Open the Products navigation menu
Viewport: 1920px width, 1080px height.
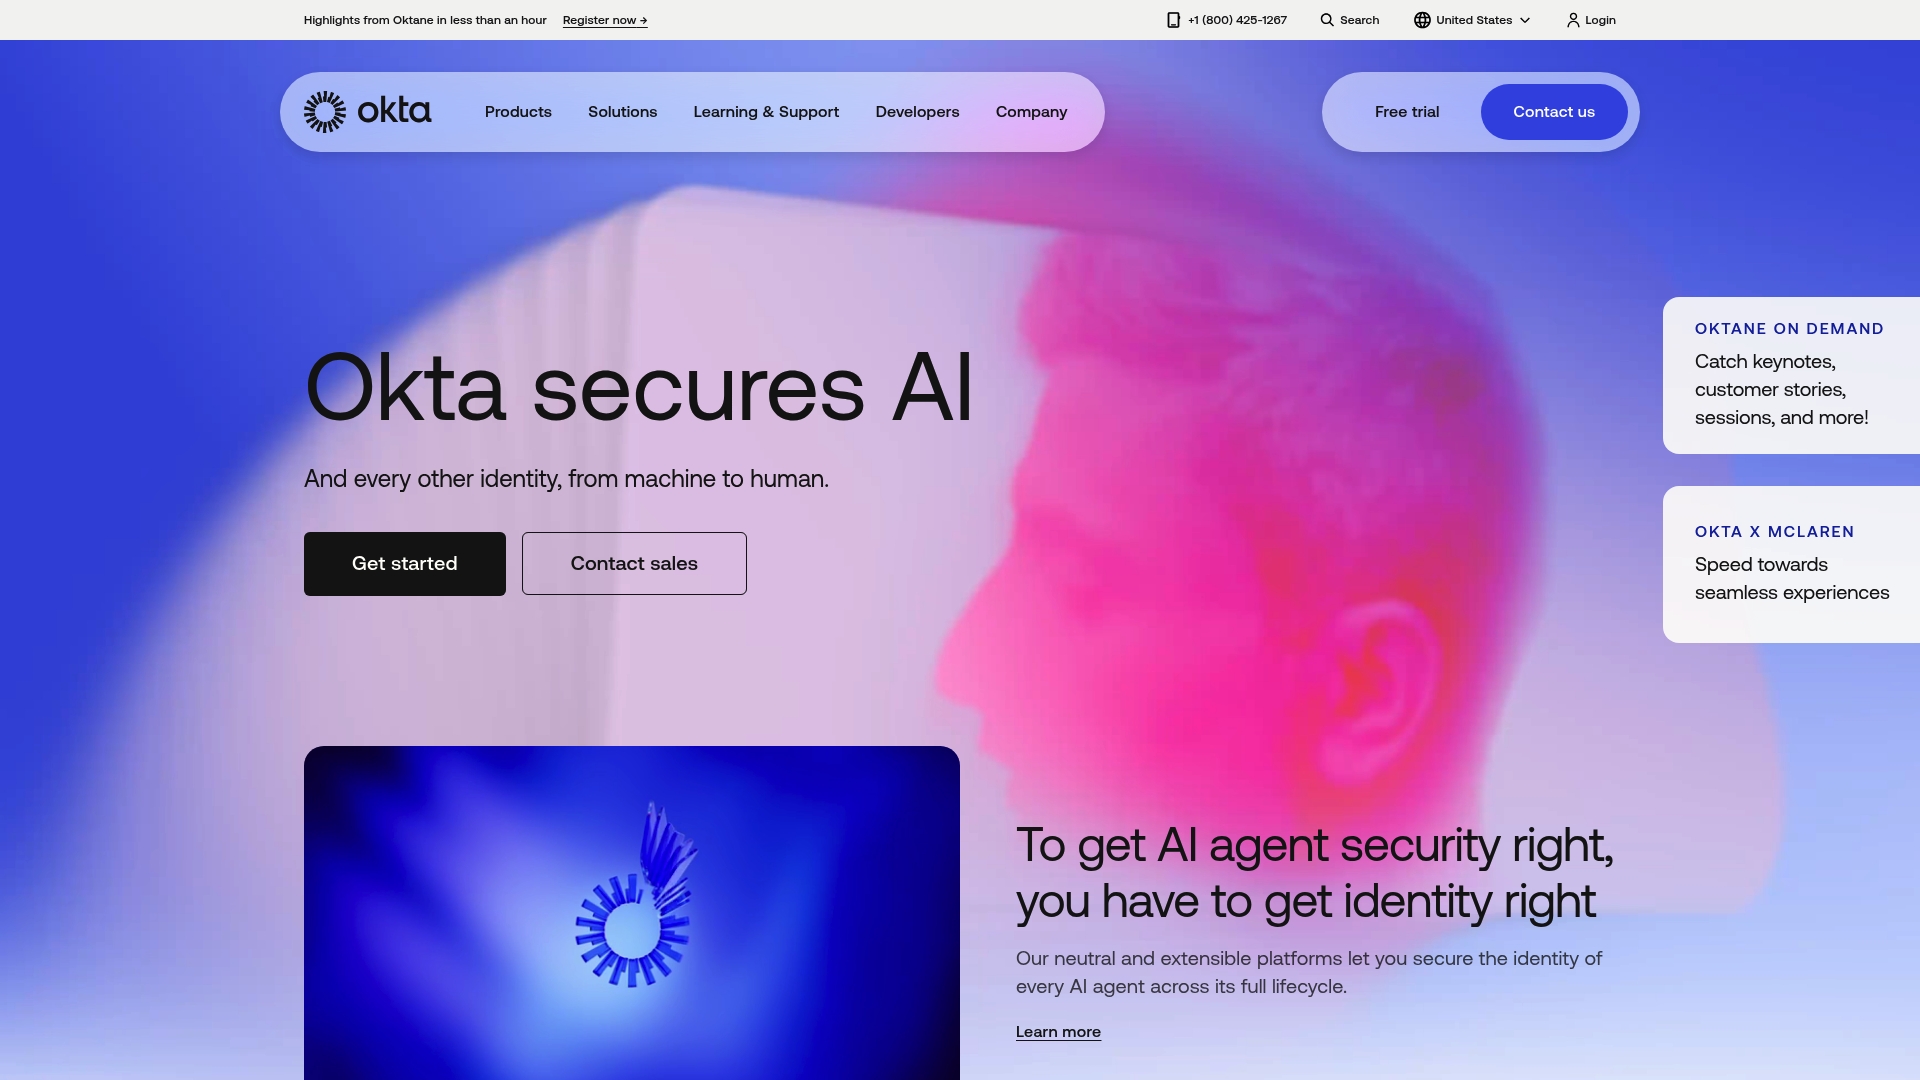point(518,112)
